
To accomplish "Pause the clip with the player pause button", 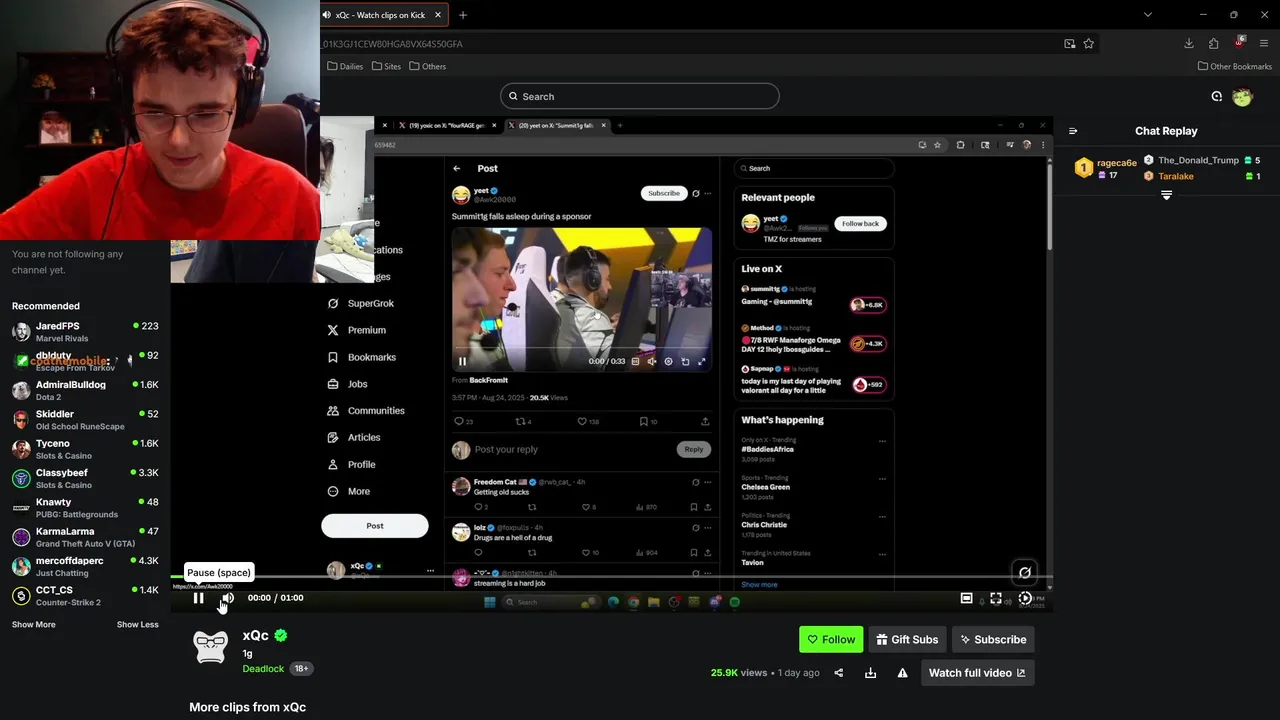I will [x=198, y=598].
